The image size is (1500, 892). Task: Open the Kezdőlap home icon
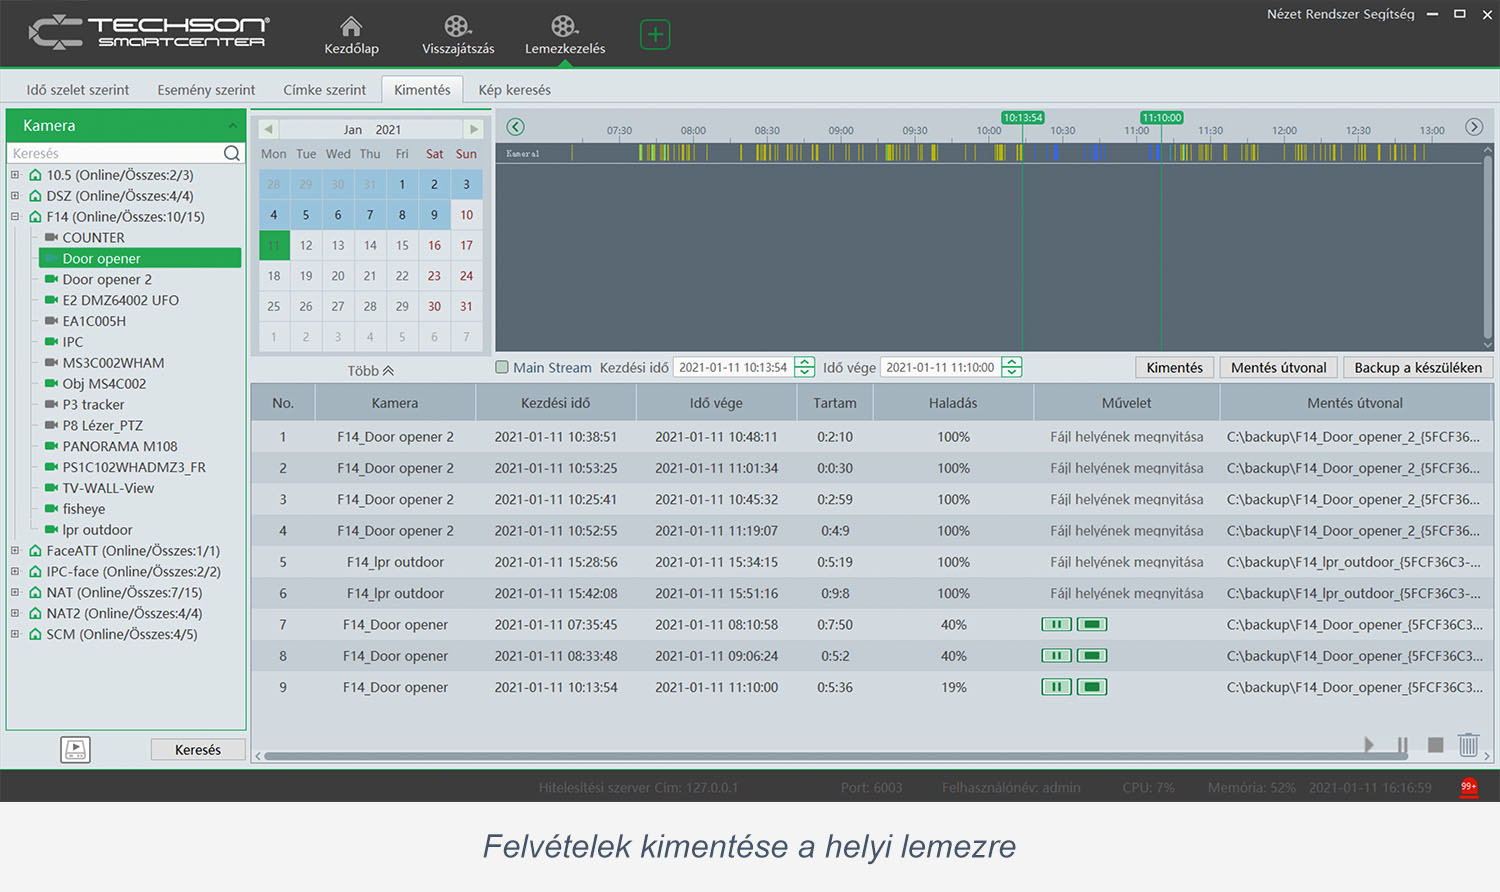pos(351,28)
